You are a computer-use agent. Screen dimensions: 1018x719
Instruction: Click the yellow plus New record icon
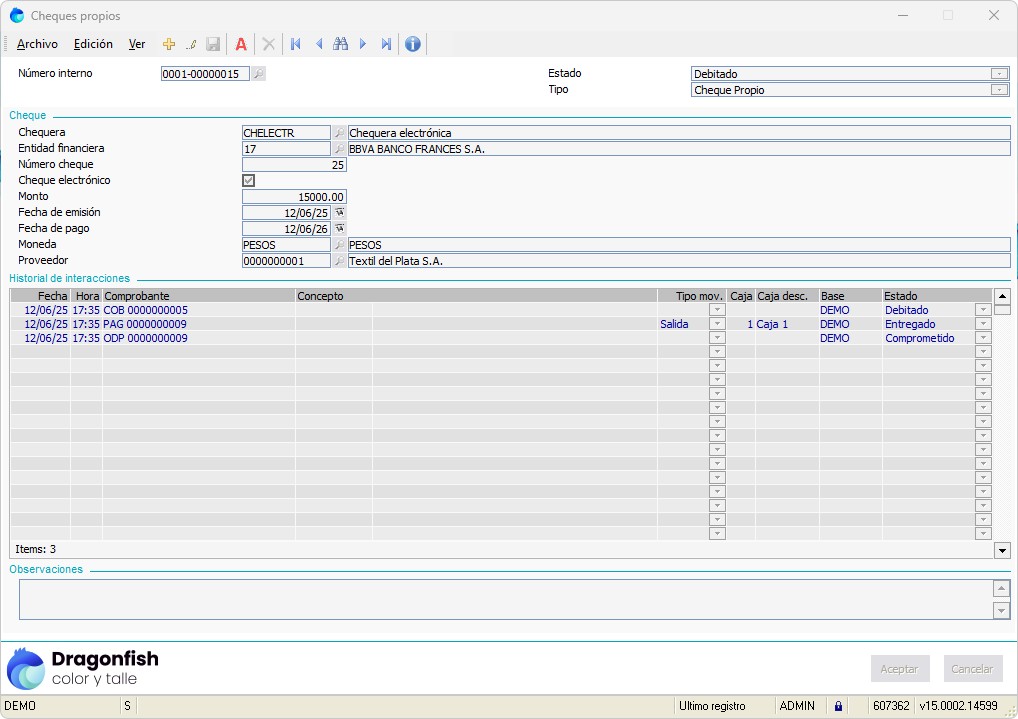[x=169, y=44]
